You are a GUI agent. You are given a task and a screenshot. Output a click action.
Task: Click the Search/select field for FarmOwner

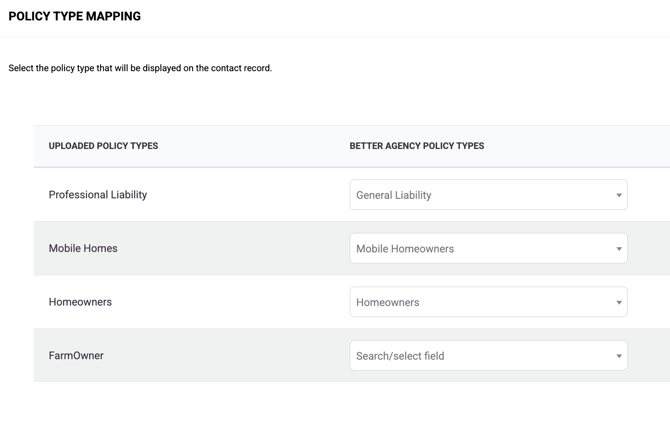(488, 355)
